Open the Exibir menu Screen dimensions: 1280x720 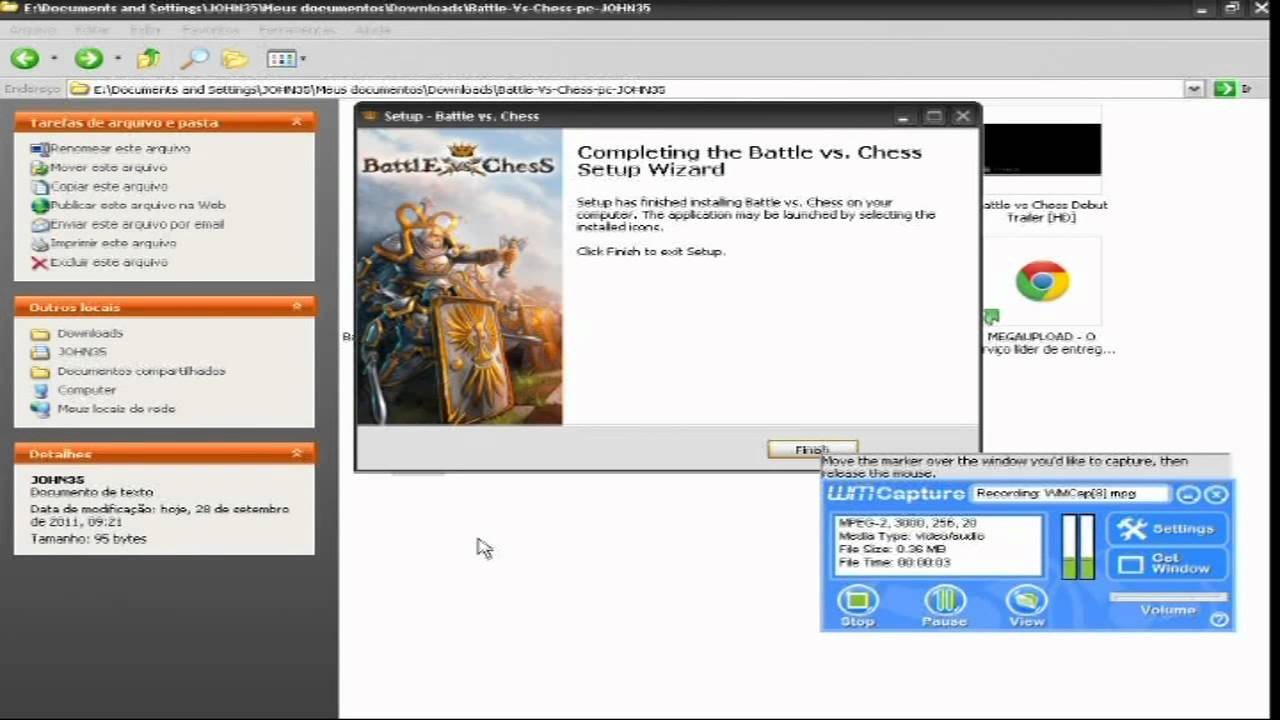tap(145, 30)
